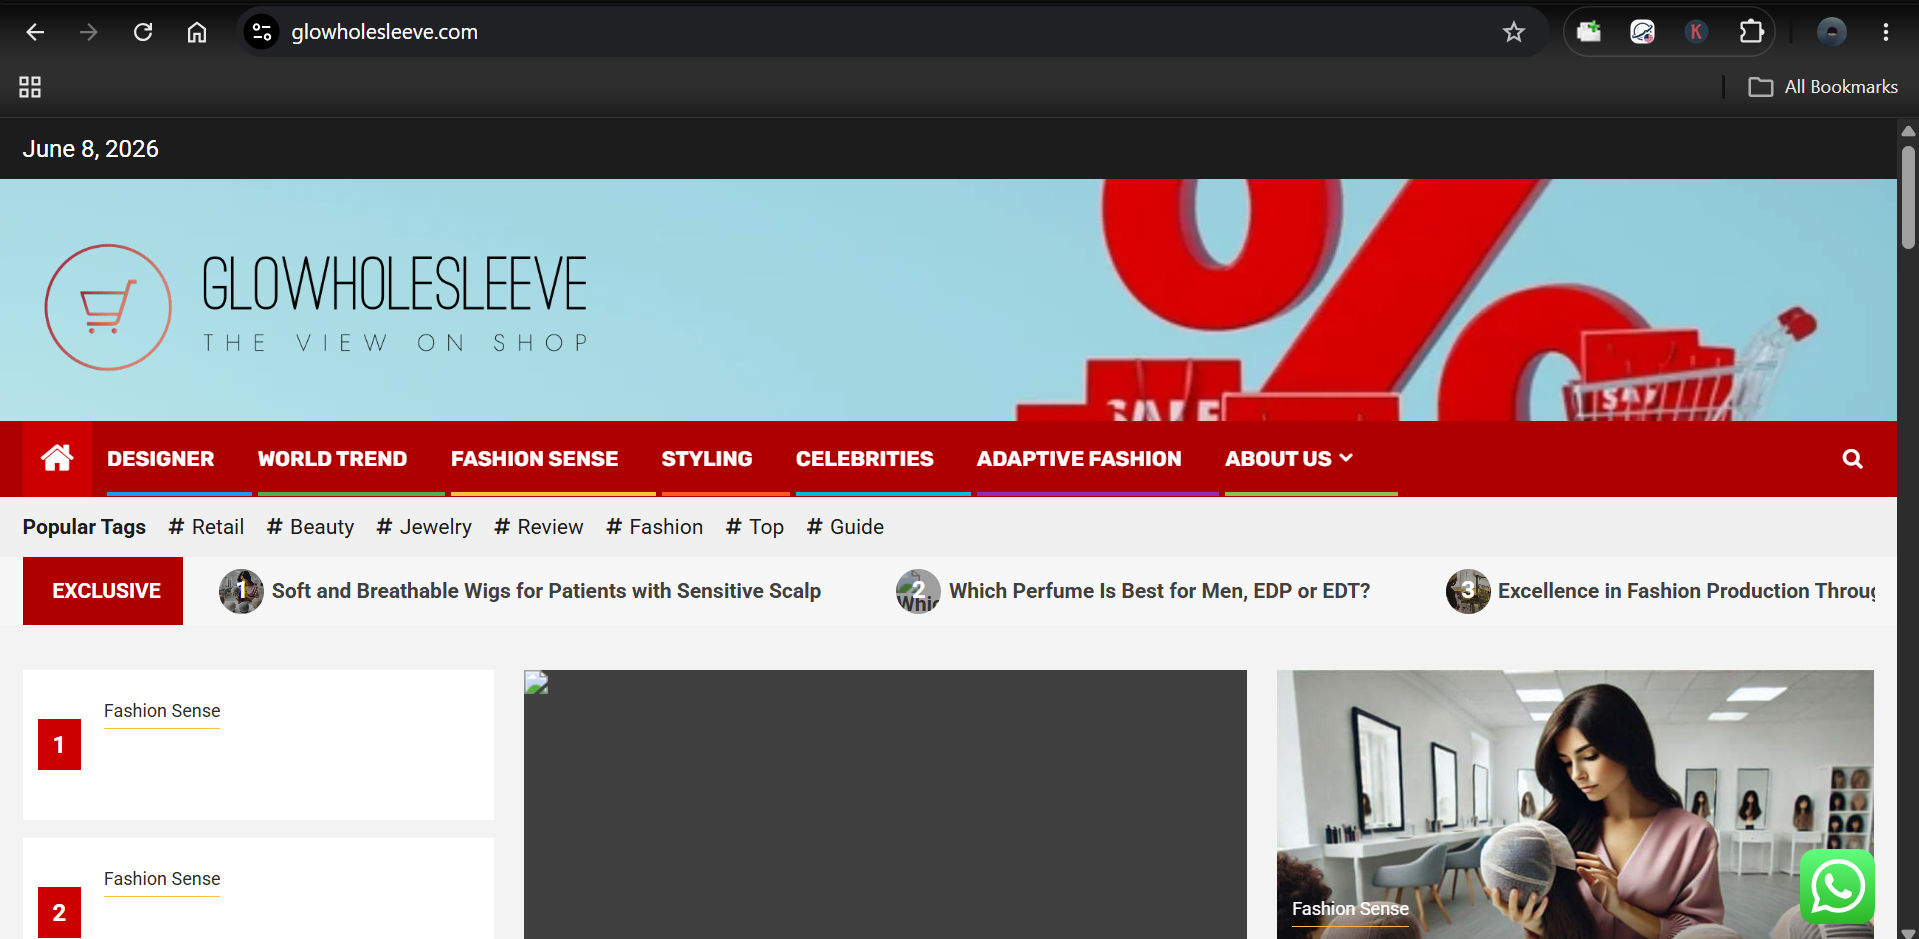Reload the page with refresh icon
The width and height of the screenshot is (1919, 939).
coord(143,32)
